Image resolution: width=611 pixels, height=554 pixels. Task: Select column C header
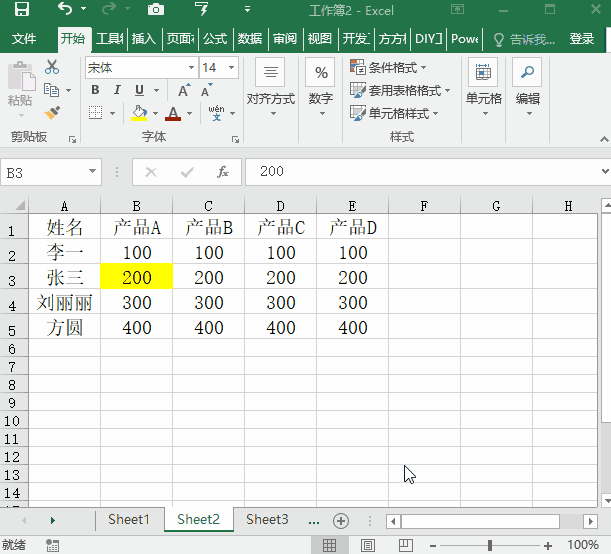click(x=208, y=205)
